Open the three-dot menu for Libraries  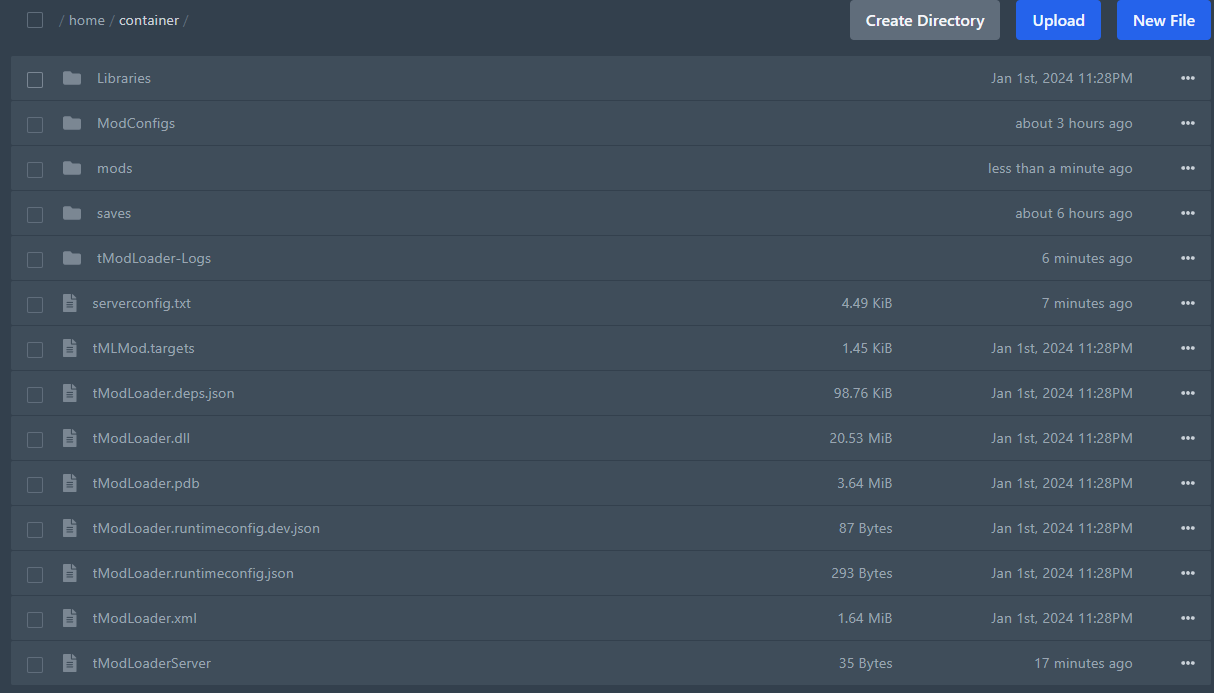1188,78
